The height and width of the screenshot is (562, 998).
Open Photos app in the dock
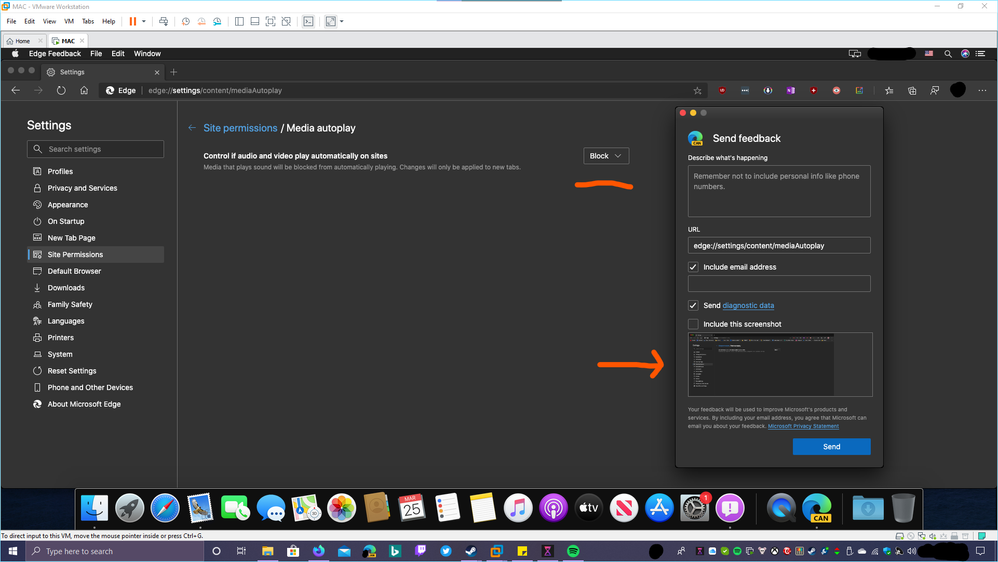coord(341,508)
